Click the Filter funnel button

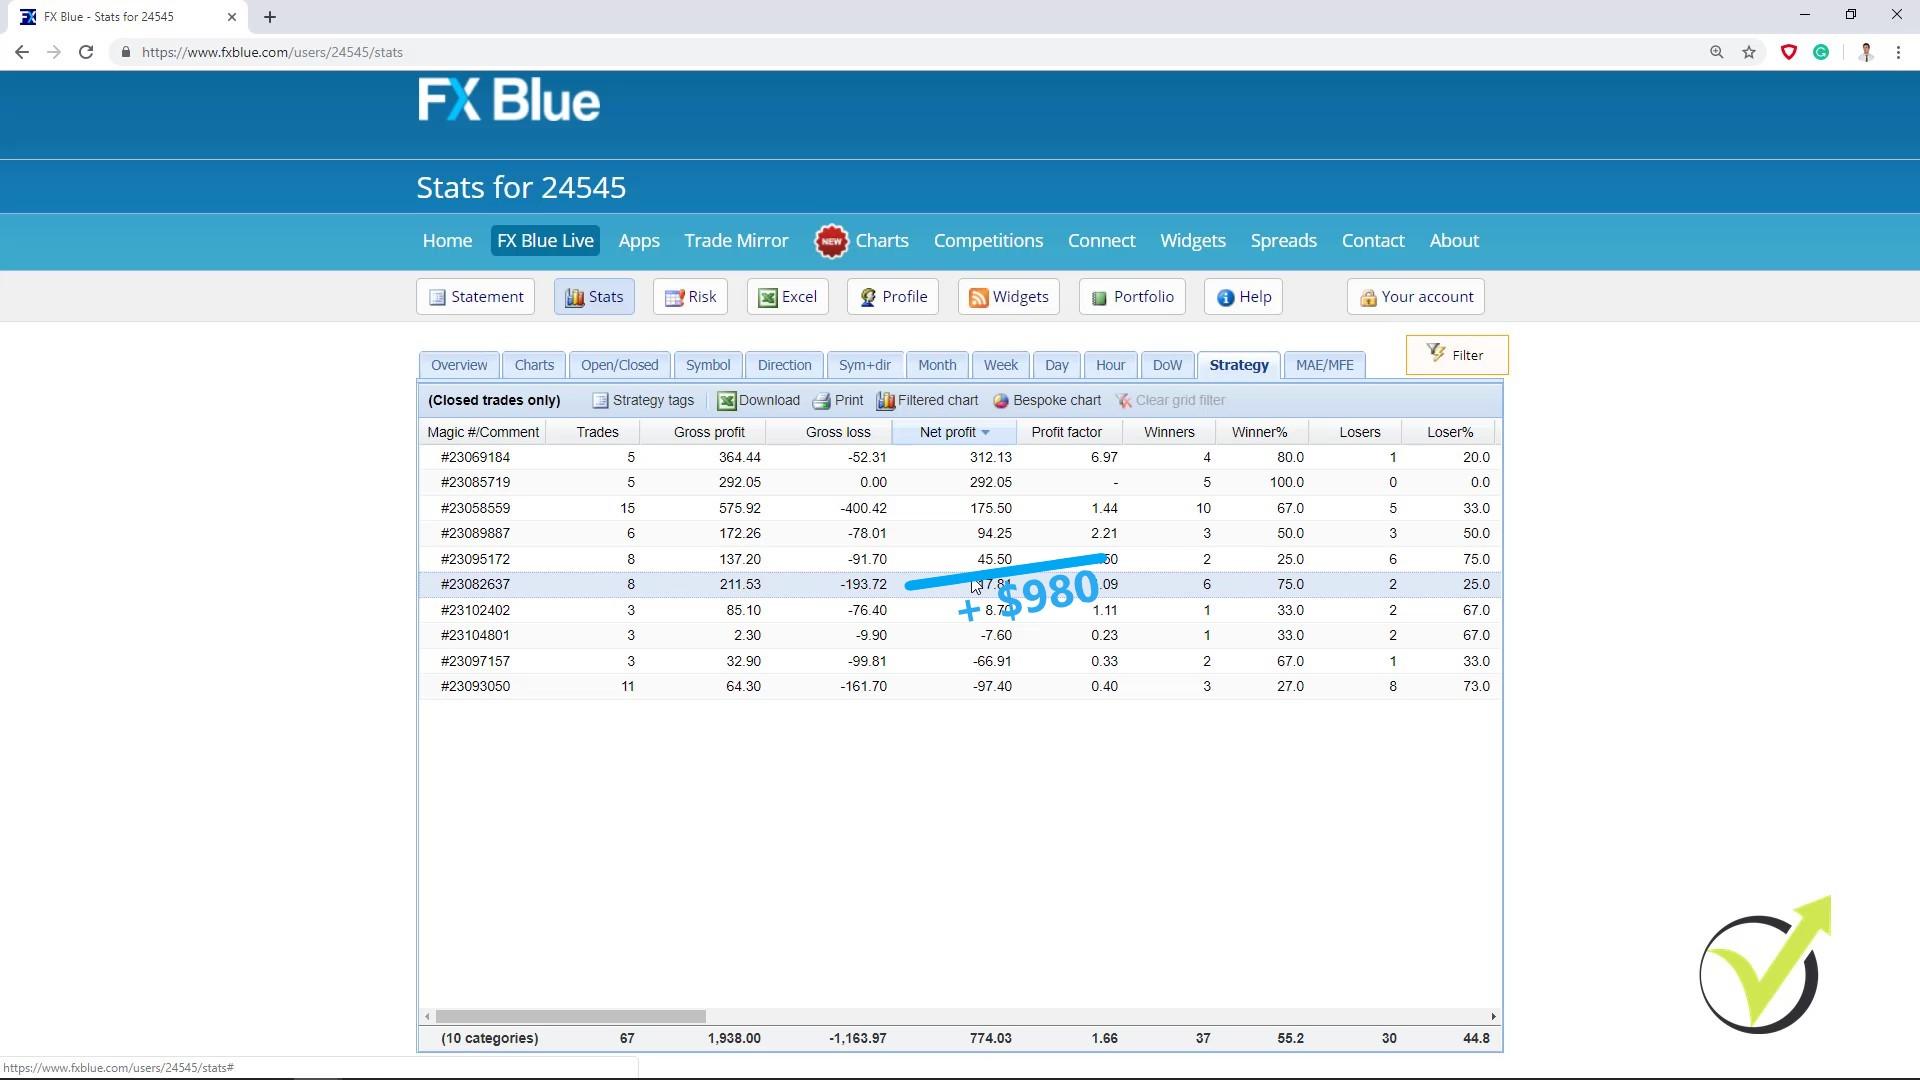(1457, 355)
